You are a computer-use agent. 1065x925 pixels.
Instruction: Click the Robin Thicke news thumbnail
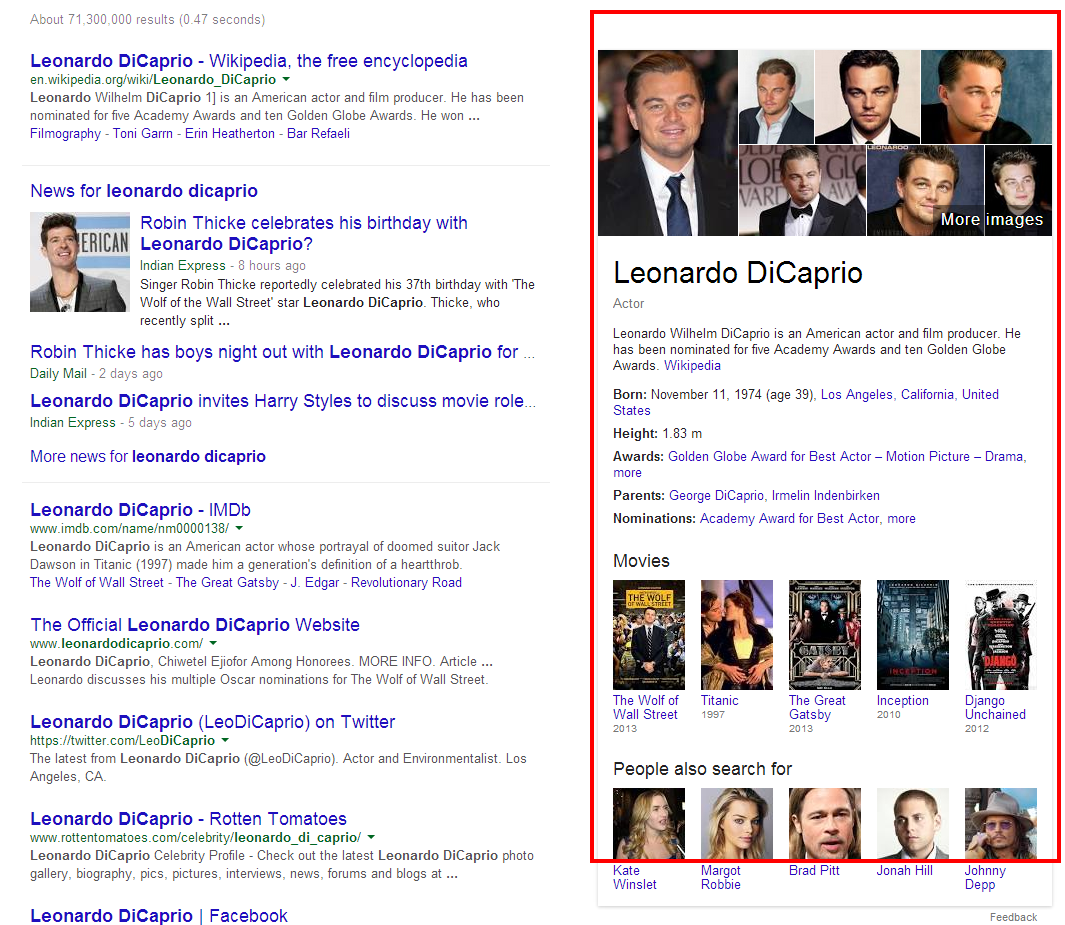pos(79,262)
